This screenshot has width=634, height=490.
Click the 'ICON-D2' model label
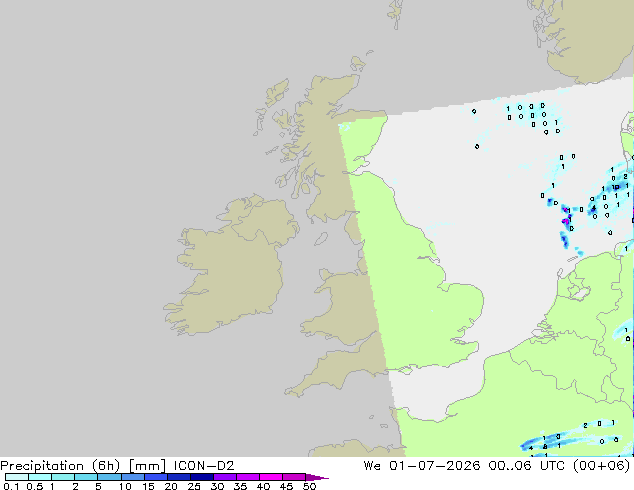204,466
